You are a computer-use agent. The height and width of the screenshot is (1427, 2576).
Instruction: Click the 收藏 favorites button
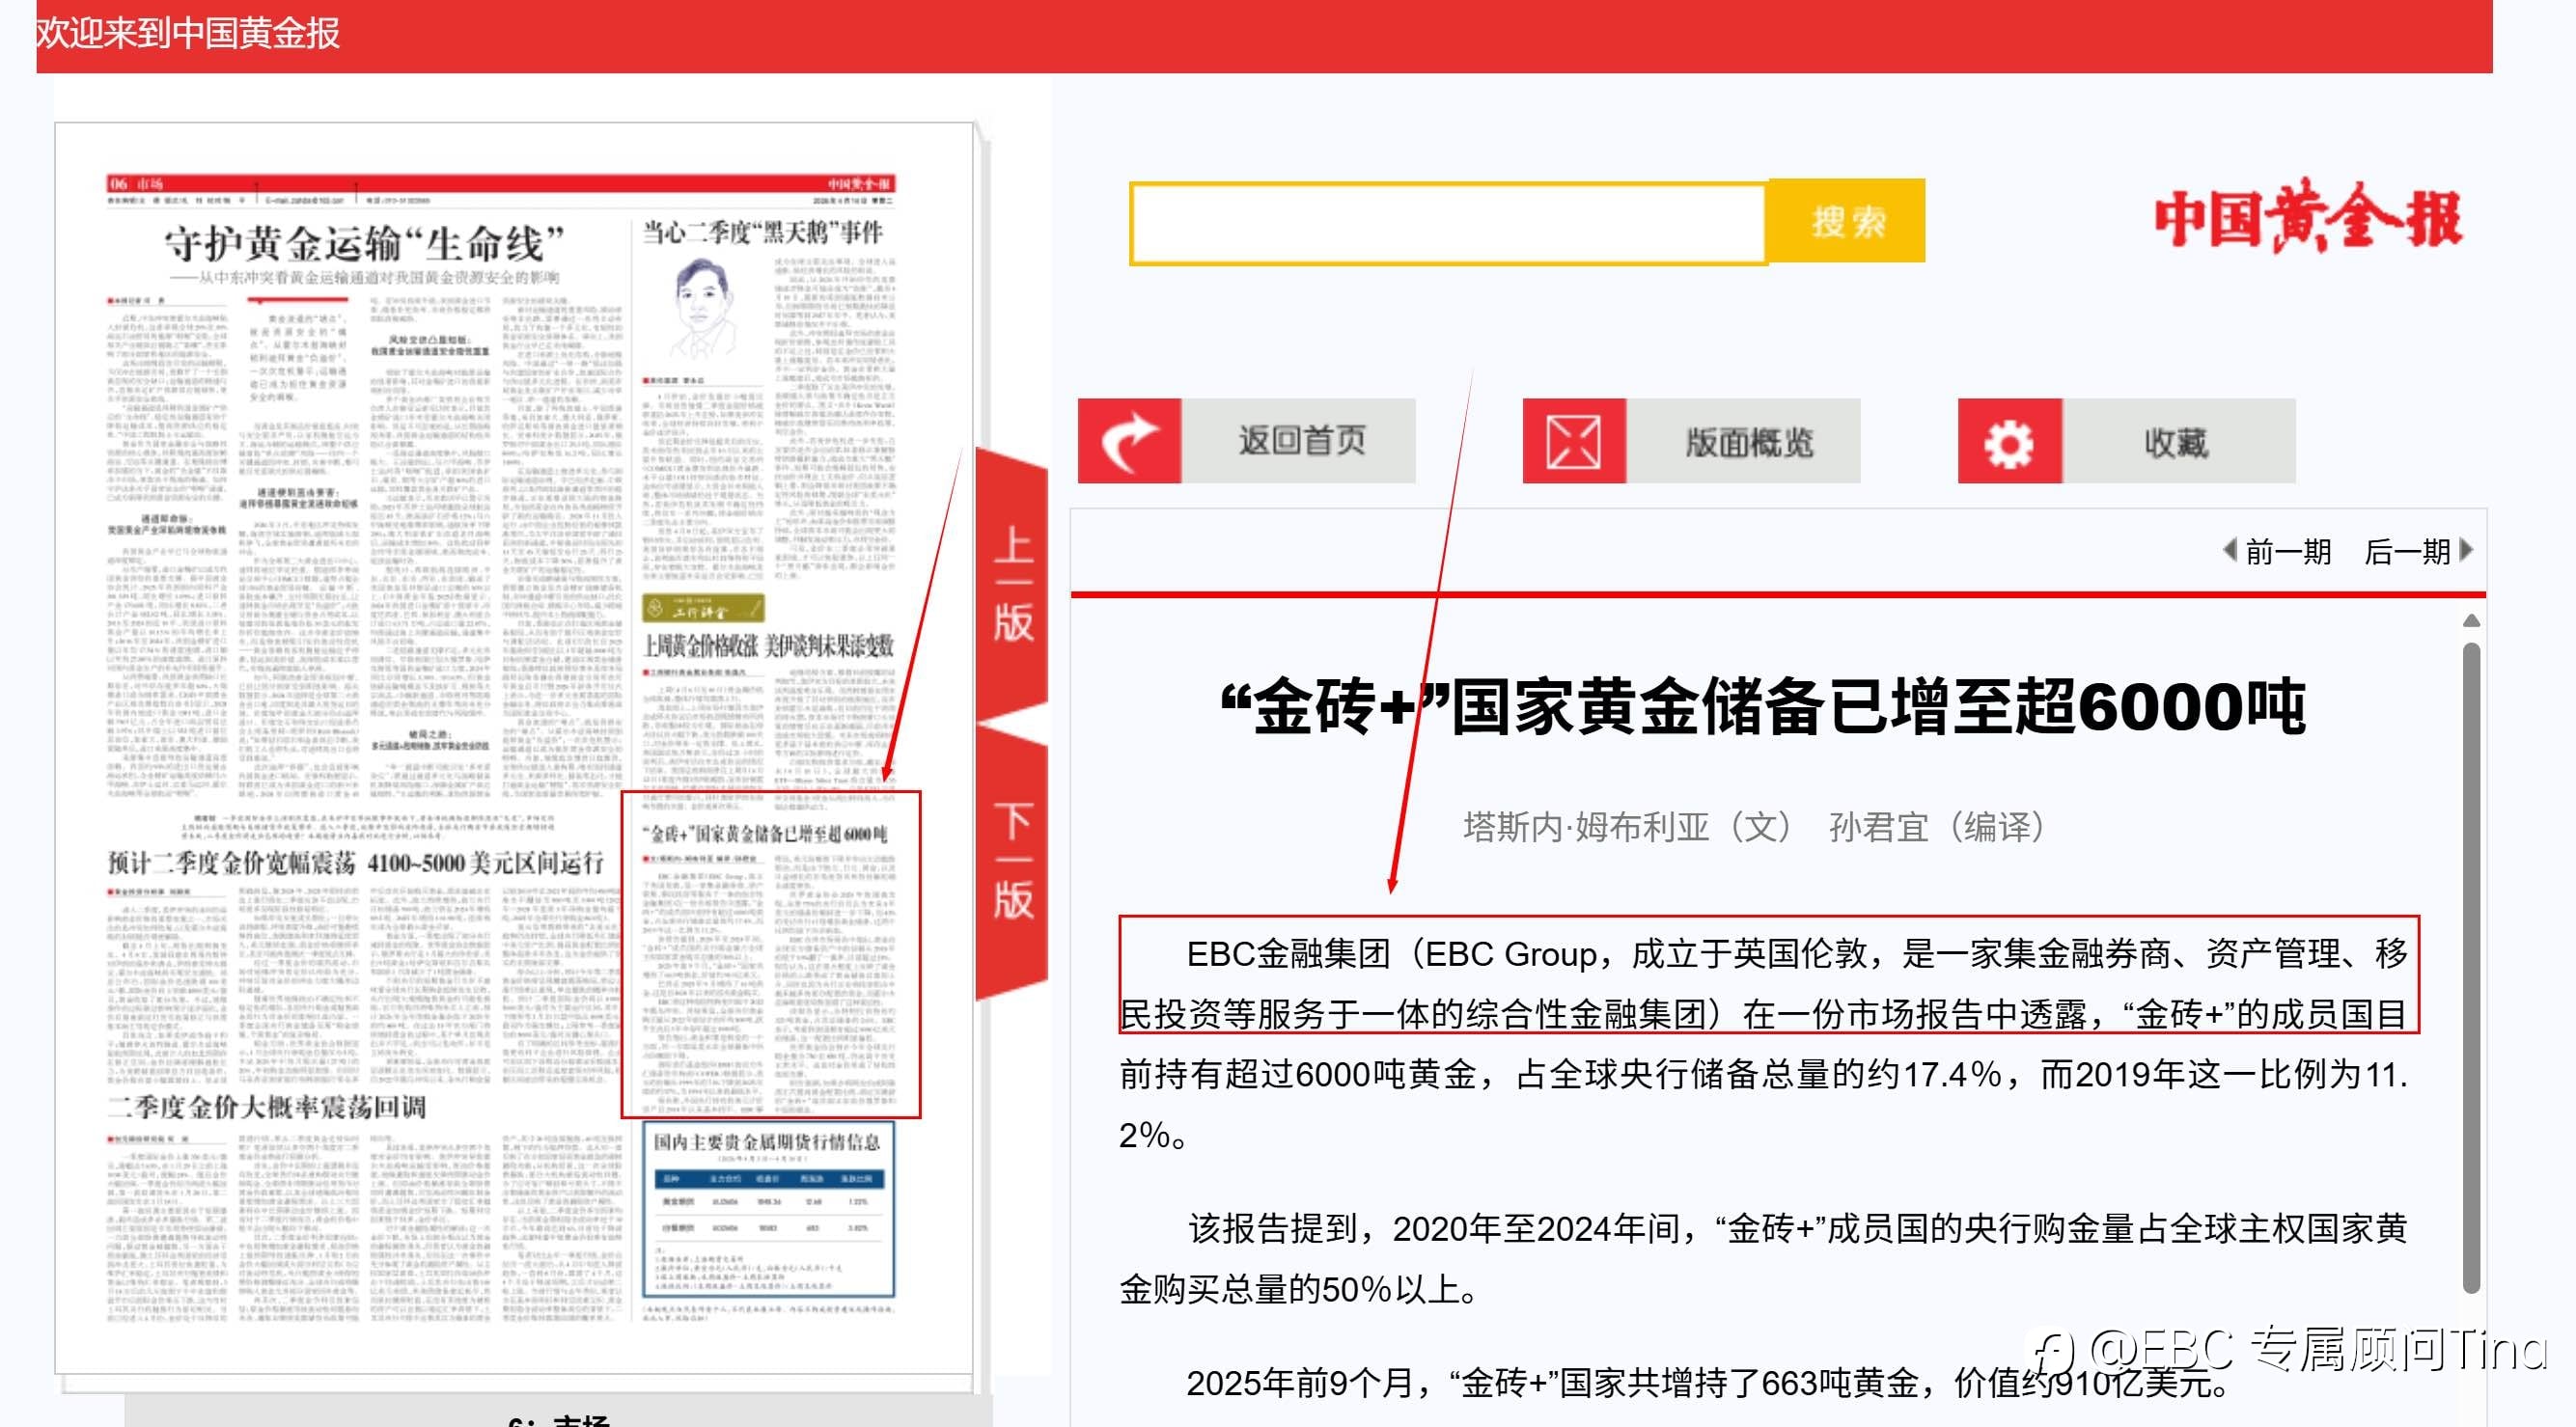pos(2176,441)
